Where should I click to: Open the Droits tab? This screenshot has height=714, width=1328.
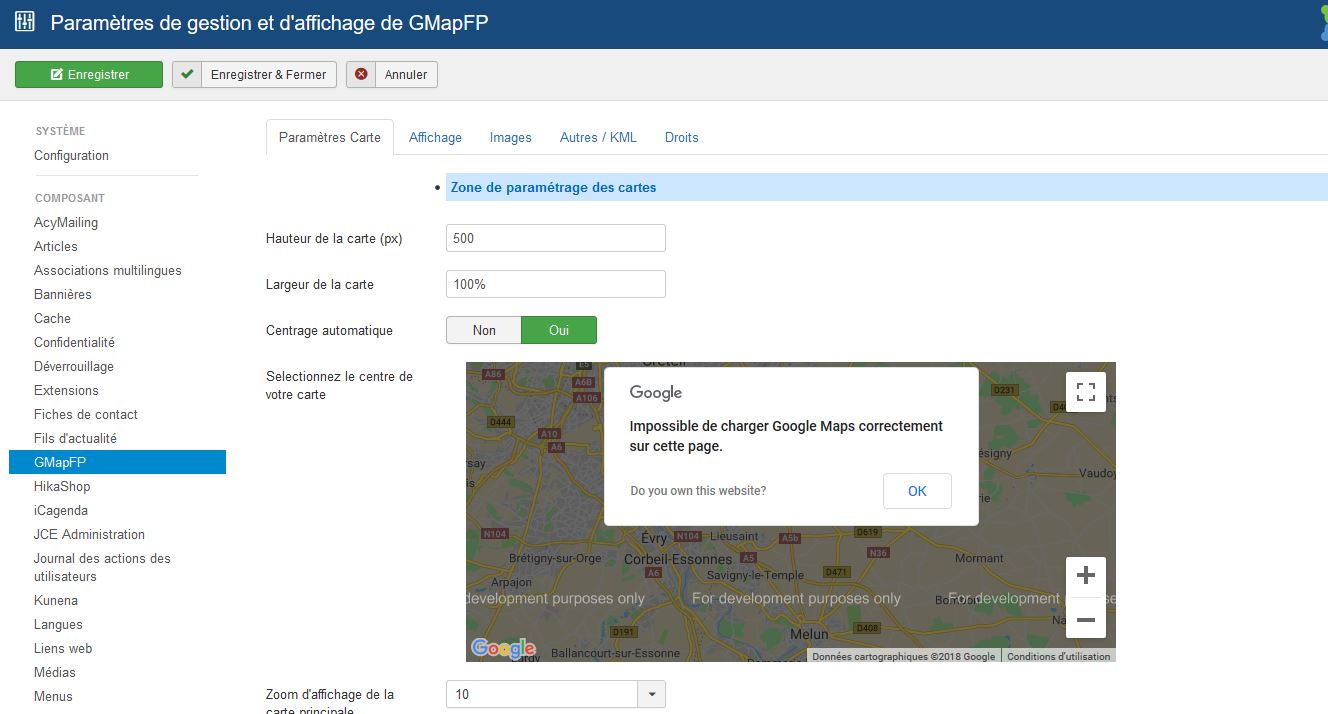682,137
